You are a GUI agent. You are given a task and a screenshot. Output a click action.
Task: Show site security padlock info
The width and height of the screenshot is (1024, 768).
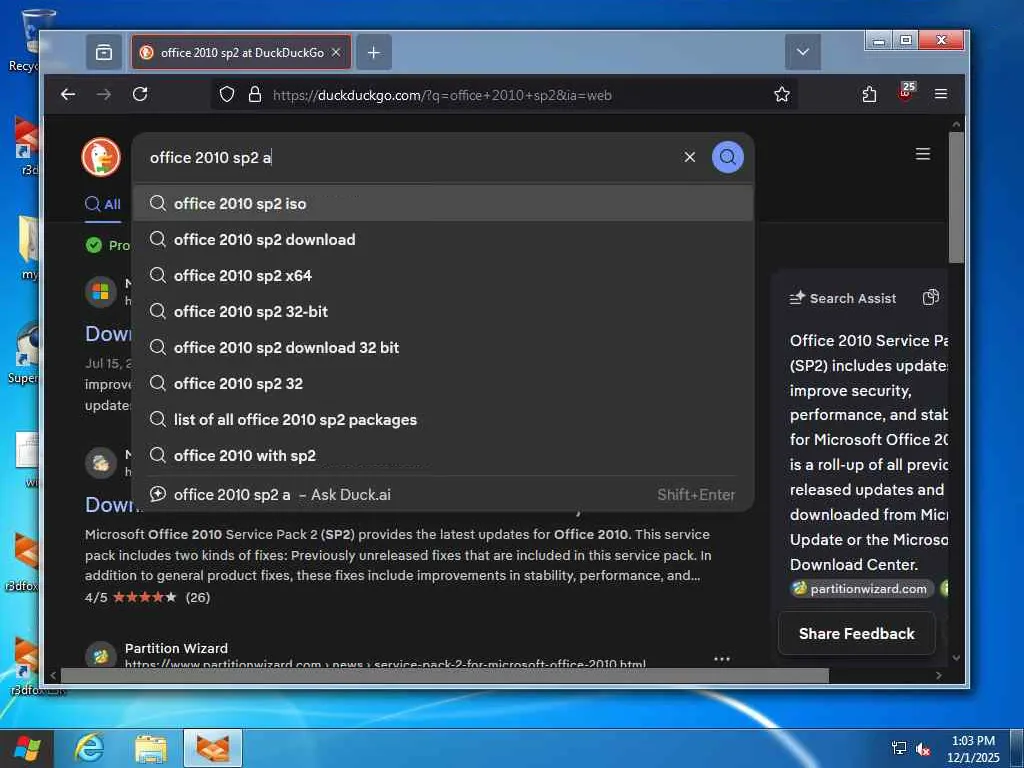coord(255,95)
